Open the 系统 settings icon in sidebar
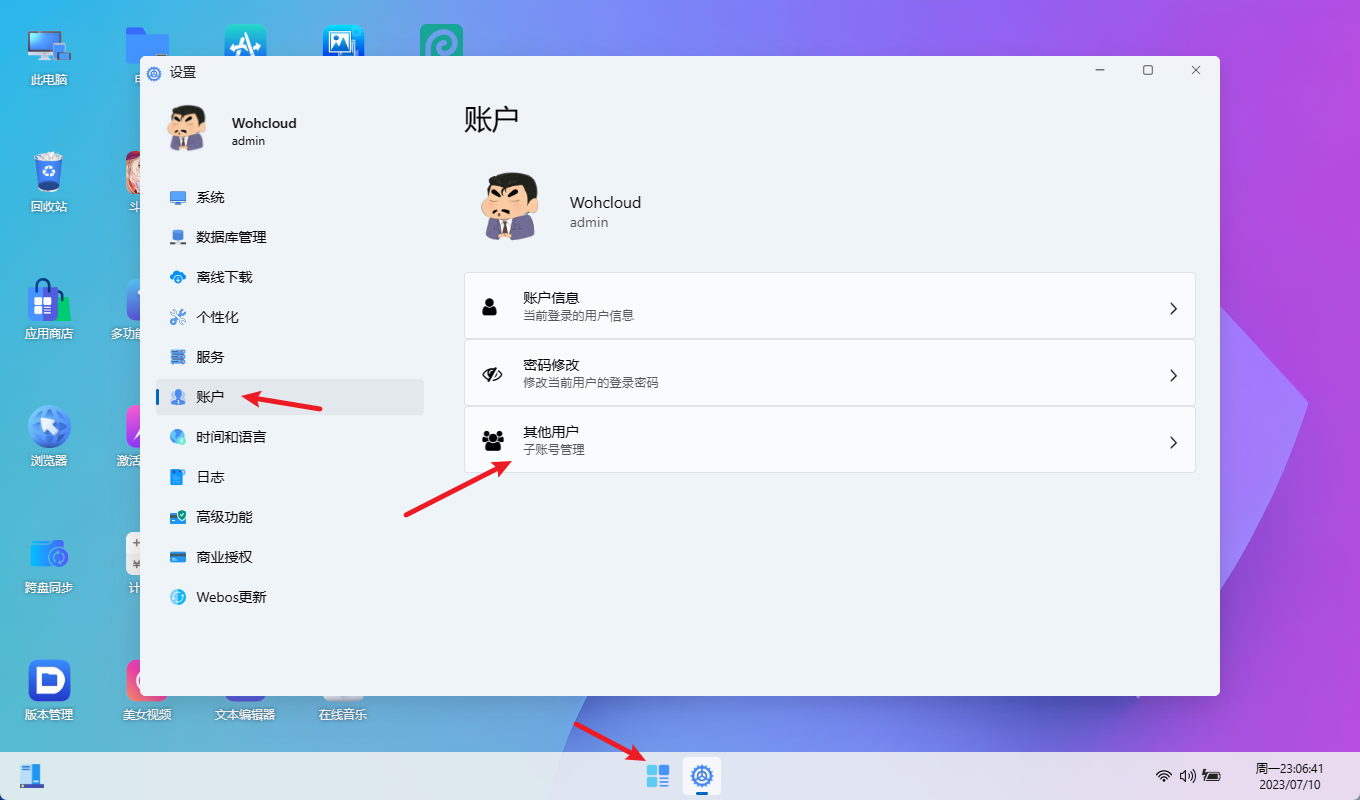Image resolution: width=1360 pixels, height=800 pixels. pyautogui.click(x=178, y=198)
